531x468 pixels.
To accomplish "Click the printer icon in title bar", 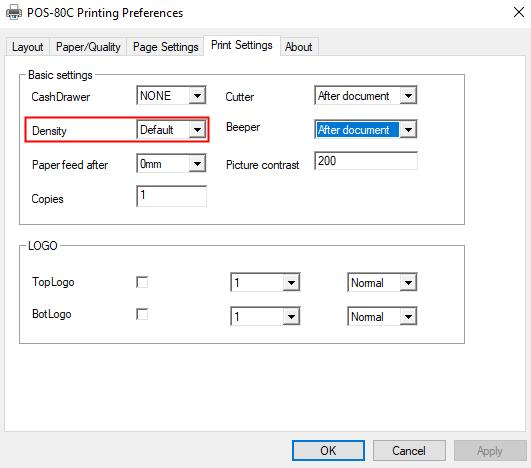I will point(14,13).
